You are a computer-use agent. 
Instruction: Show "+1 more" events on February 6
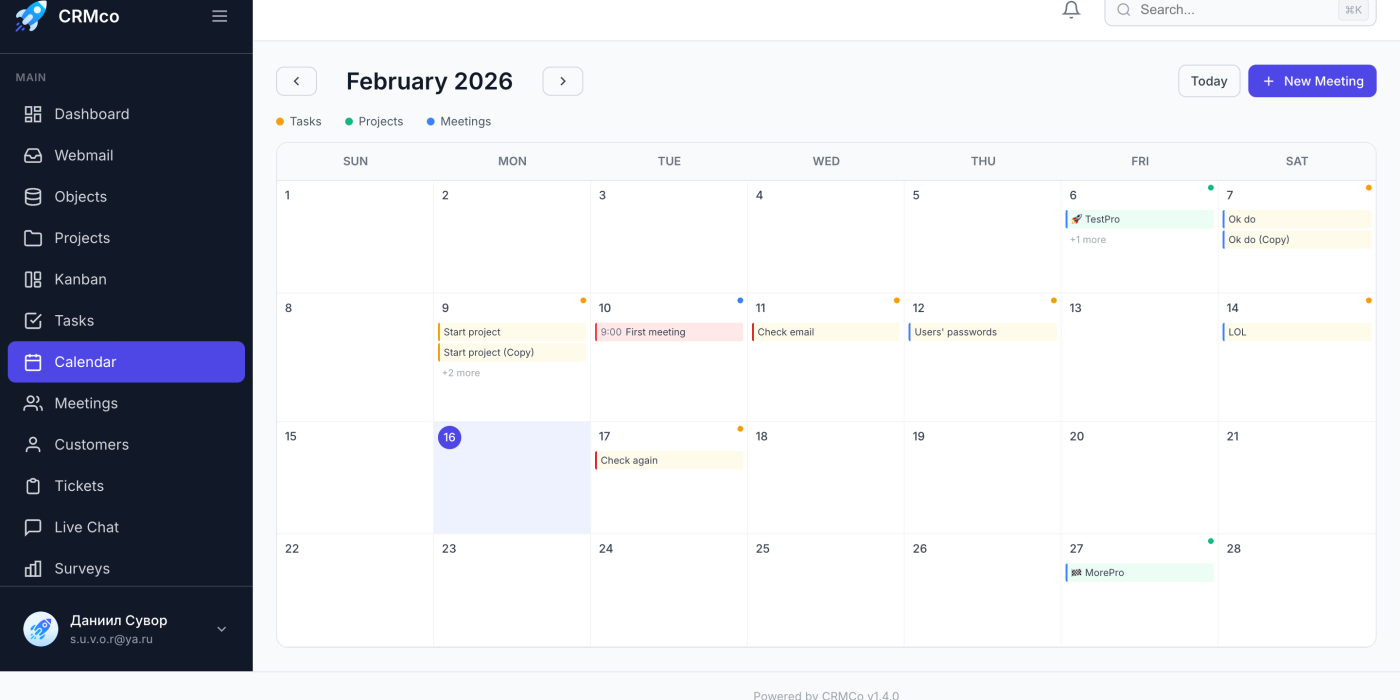1088,240
